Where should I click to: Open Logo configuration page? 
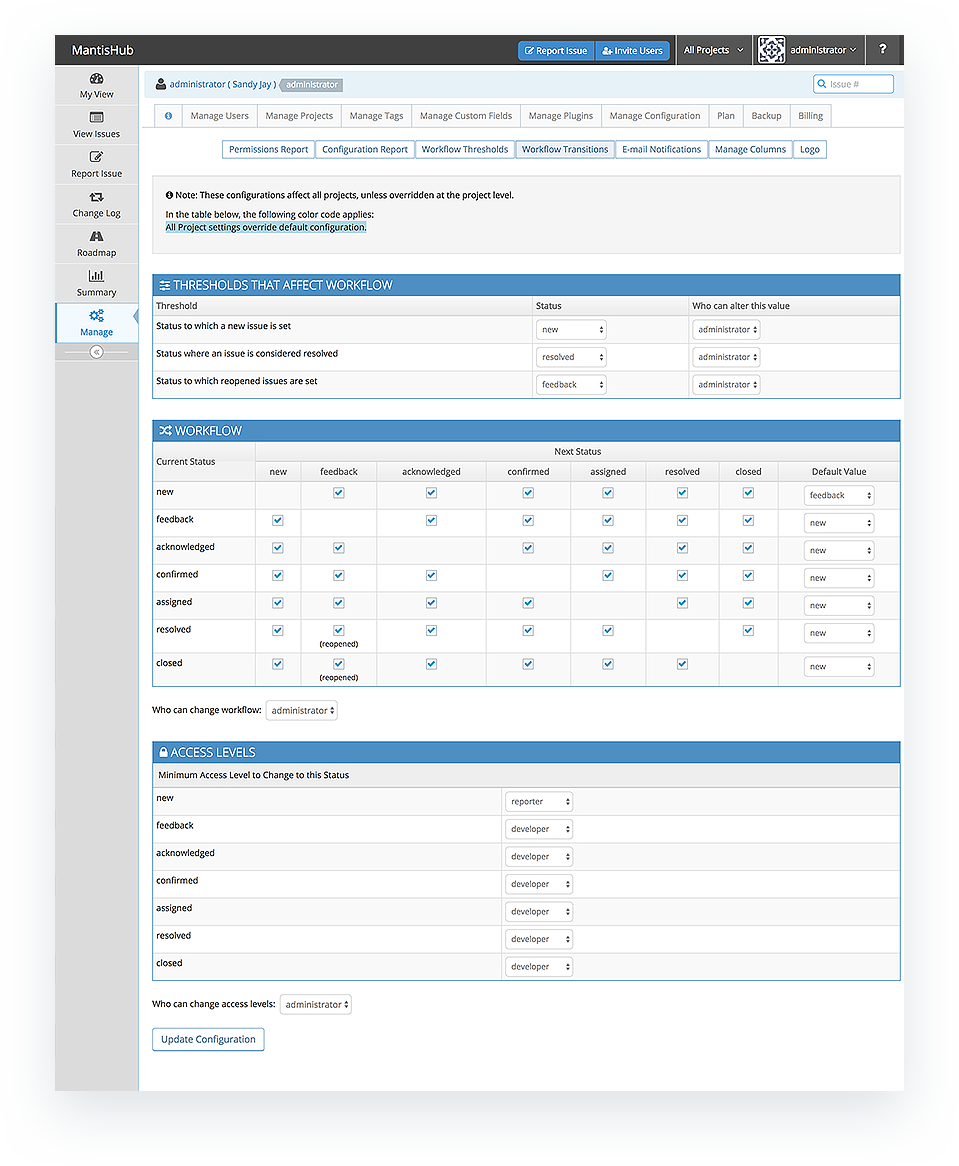[x=810, y=149]
